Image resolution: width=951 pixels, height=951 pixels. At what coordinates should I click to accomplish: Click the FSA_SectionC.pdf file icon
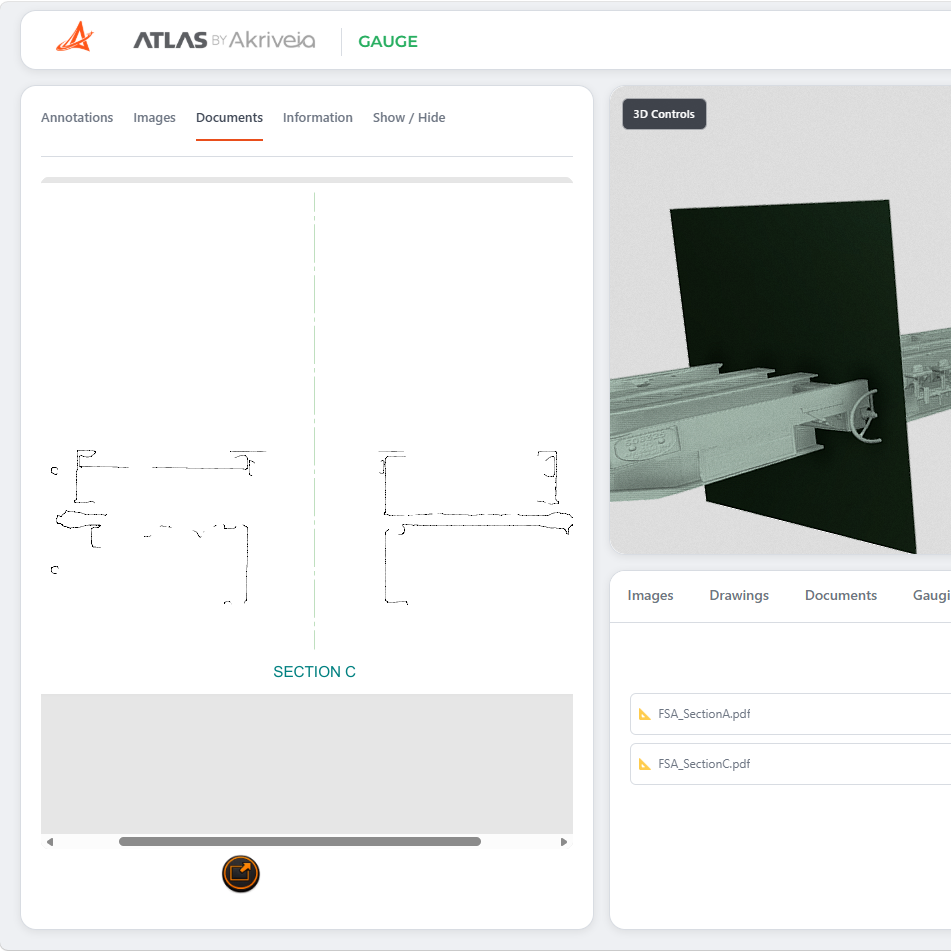pos(645,764)
